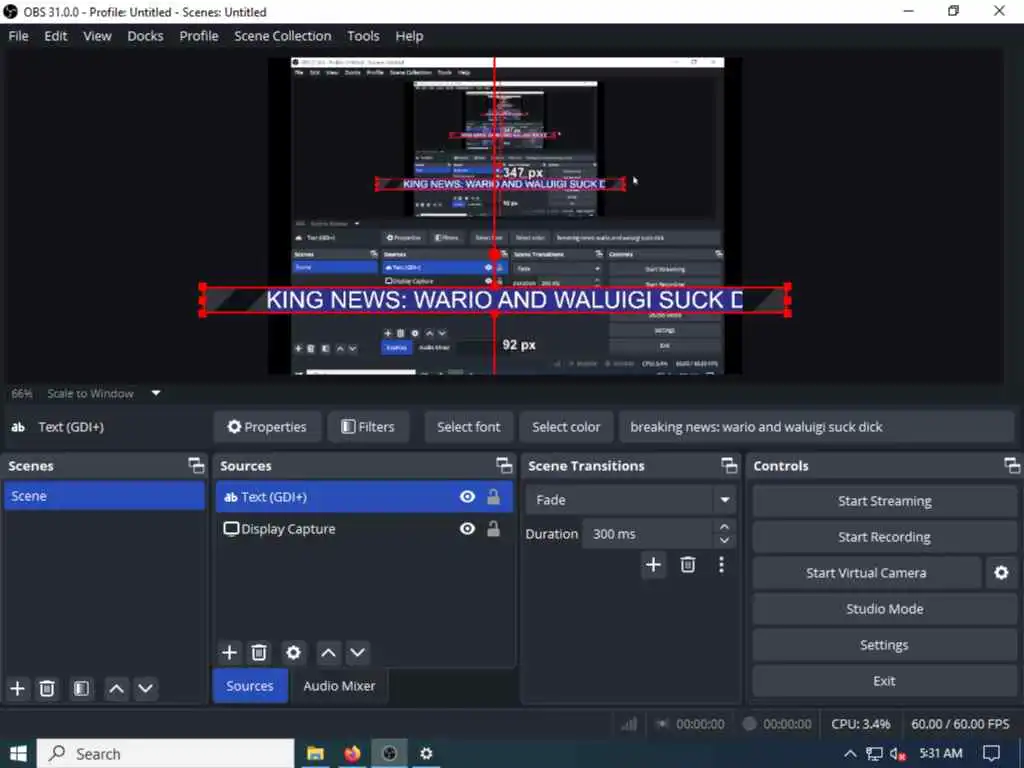1024x768 pixels.
Task: Open transition options three-dot menu
Action: pyautogui.click(x=721, y=564)
